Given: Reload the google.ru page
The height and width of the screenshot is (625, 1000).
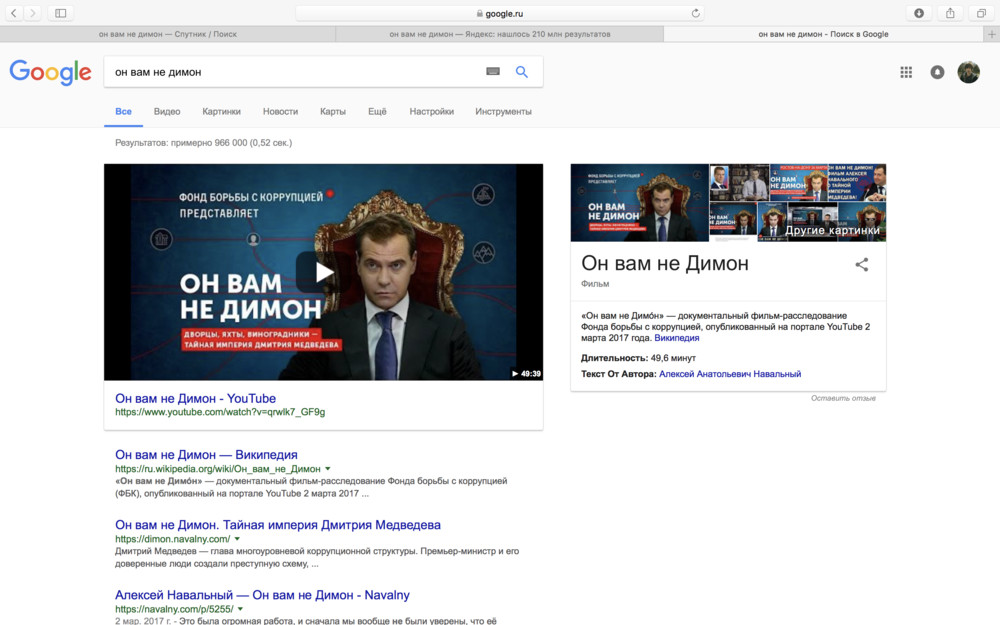Looking at the screenshot, I should click(695, 13).
